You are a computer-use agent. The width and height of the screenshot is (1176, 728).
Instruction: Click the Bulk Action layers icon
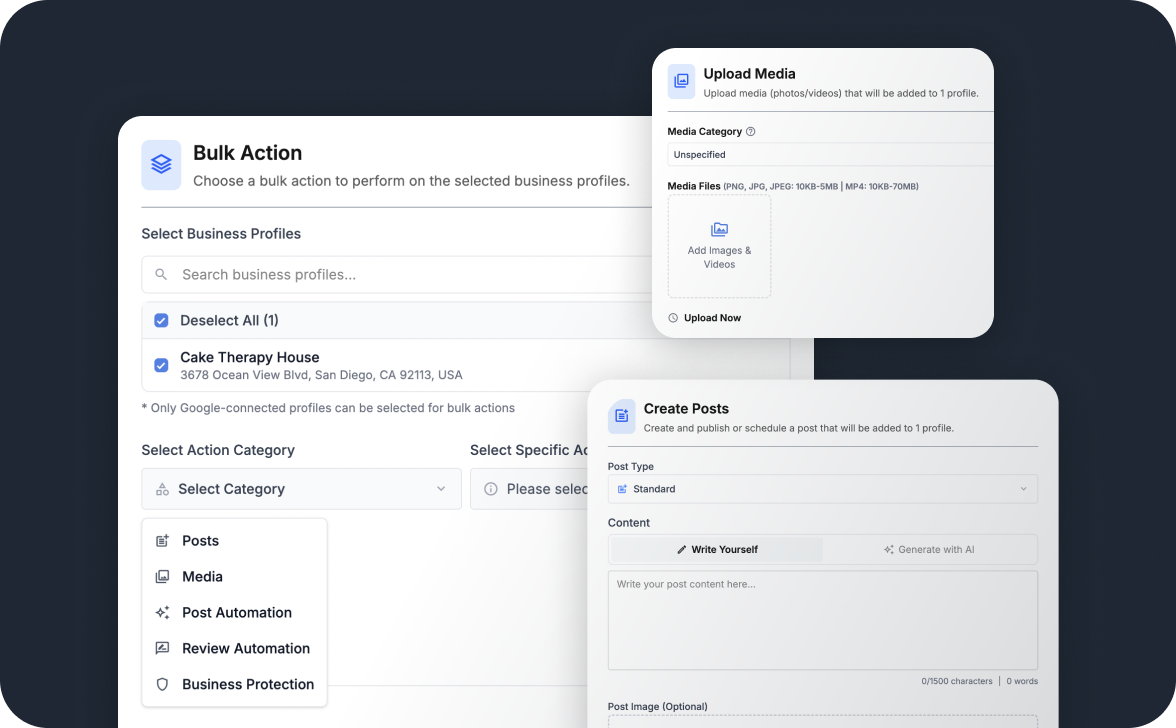(161, 164)
